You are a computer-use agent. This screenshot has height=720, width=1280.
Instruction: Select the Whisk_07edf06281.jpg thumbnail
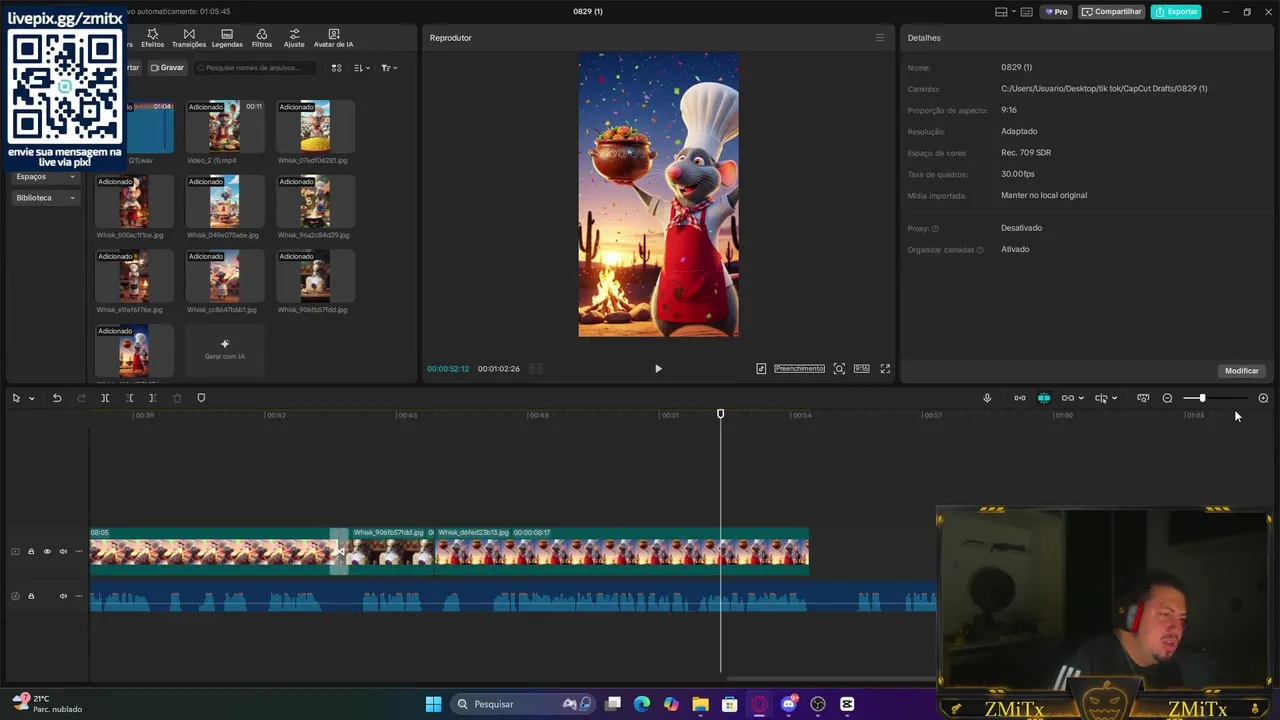pyautogui.click(x=316, y=126)
